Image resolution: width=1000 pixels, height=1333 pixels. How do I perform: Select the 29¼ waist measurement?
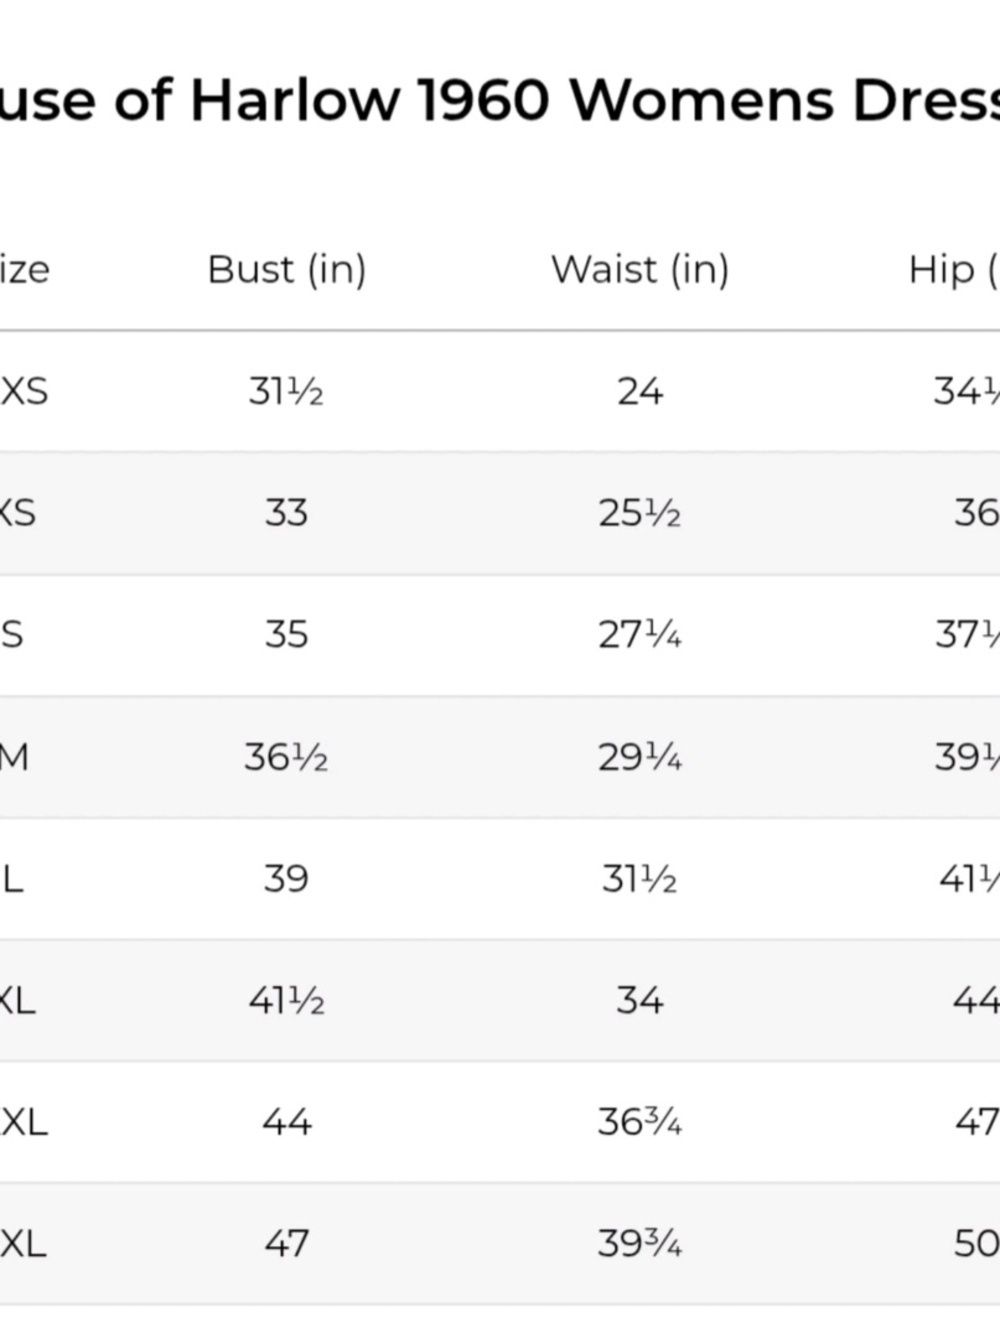[x=640, y=757]
